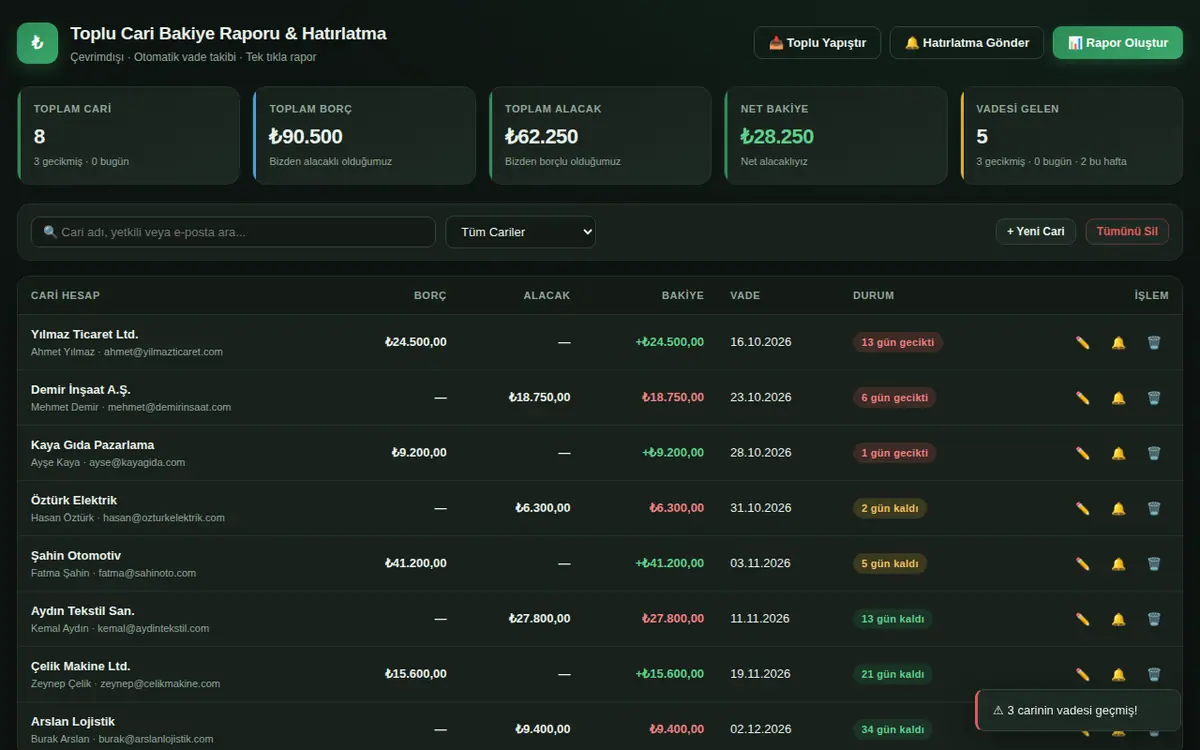
Task: Edit Aydın Tekstil San. with pencil icon
Action: (1082, 619)
